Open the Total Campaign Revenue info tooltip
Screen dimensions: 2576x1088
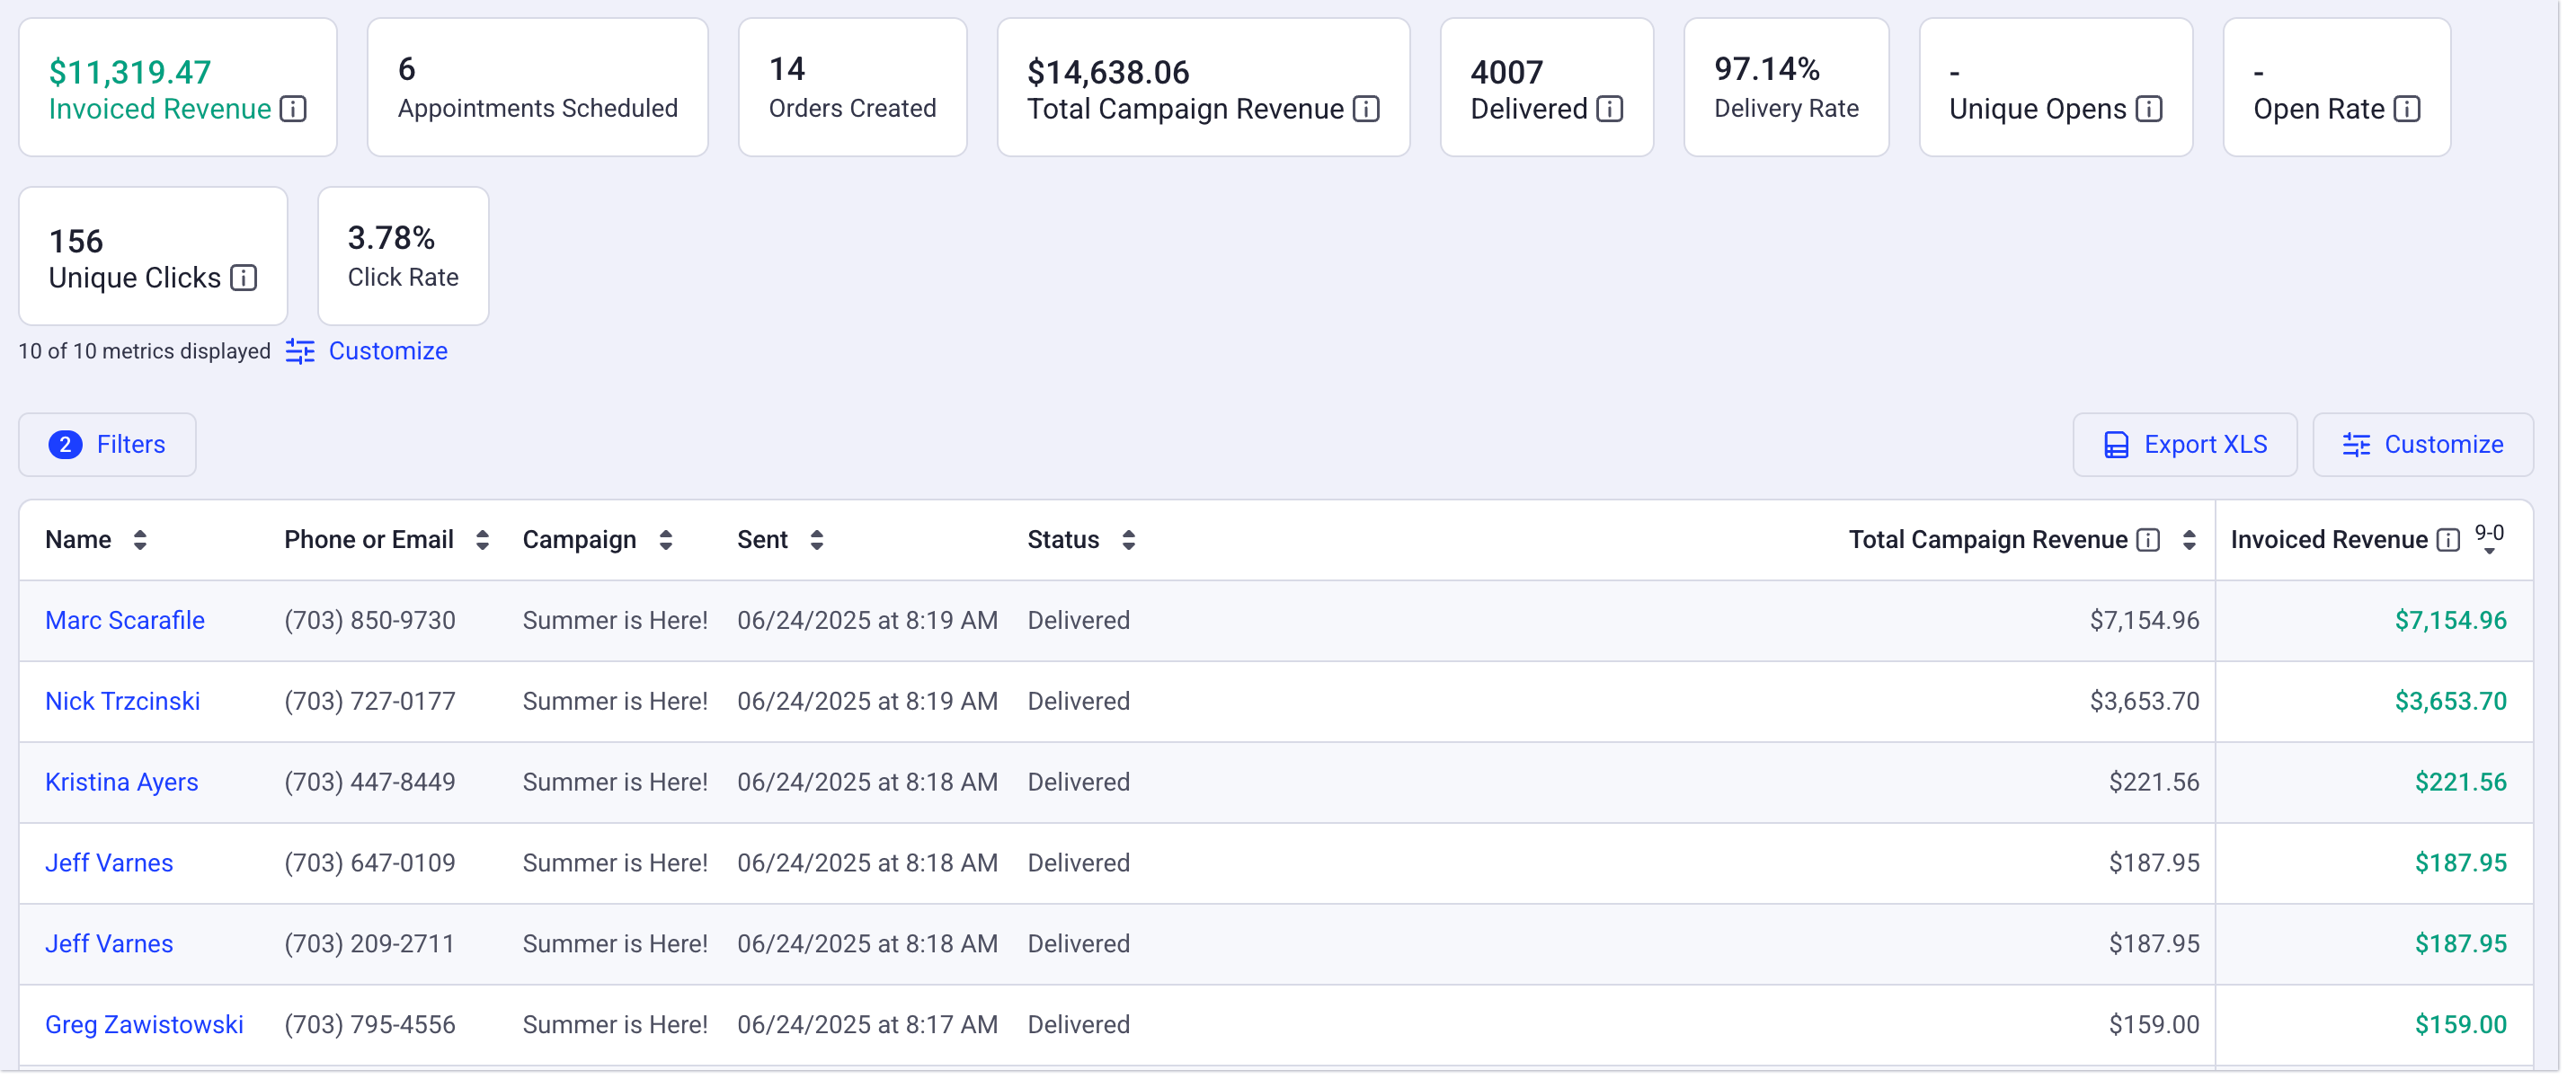[1366, 110]
